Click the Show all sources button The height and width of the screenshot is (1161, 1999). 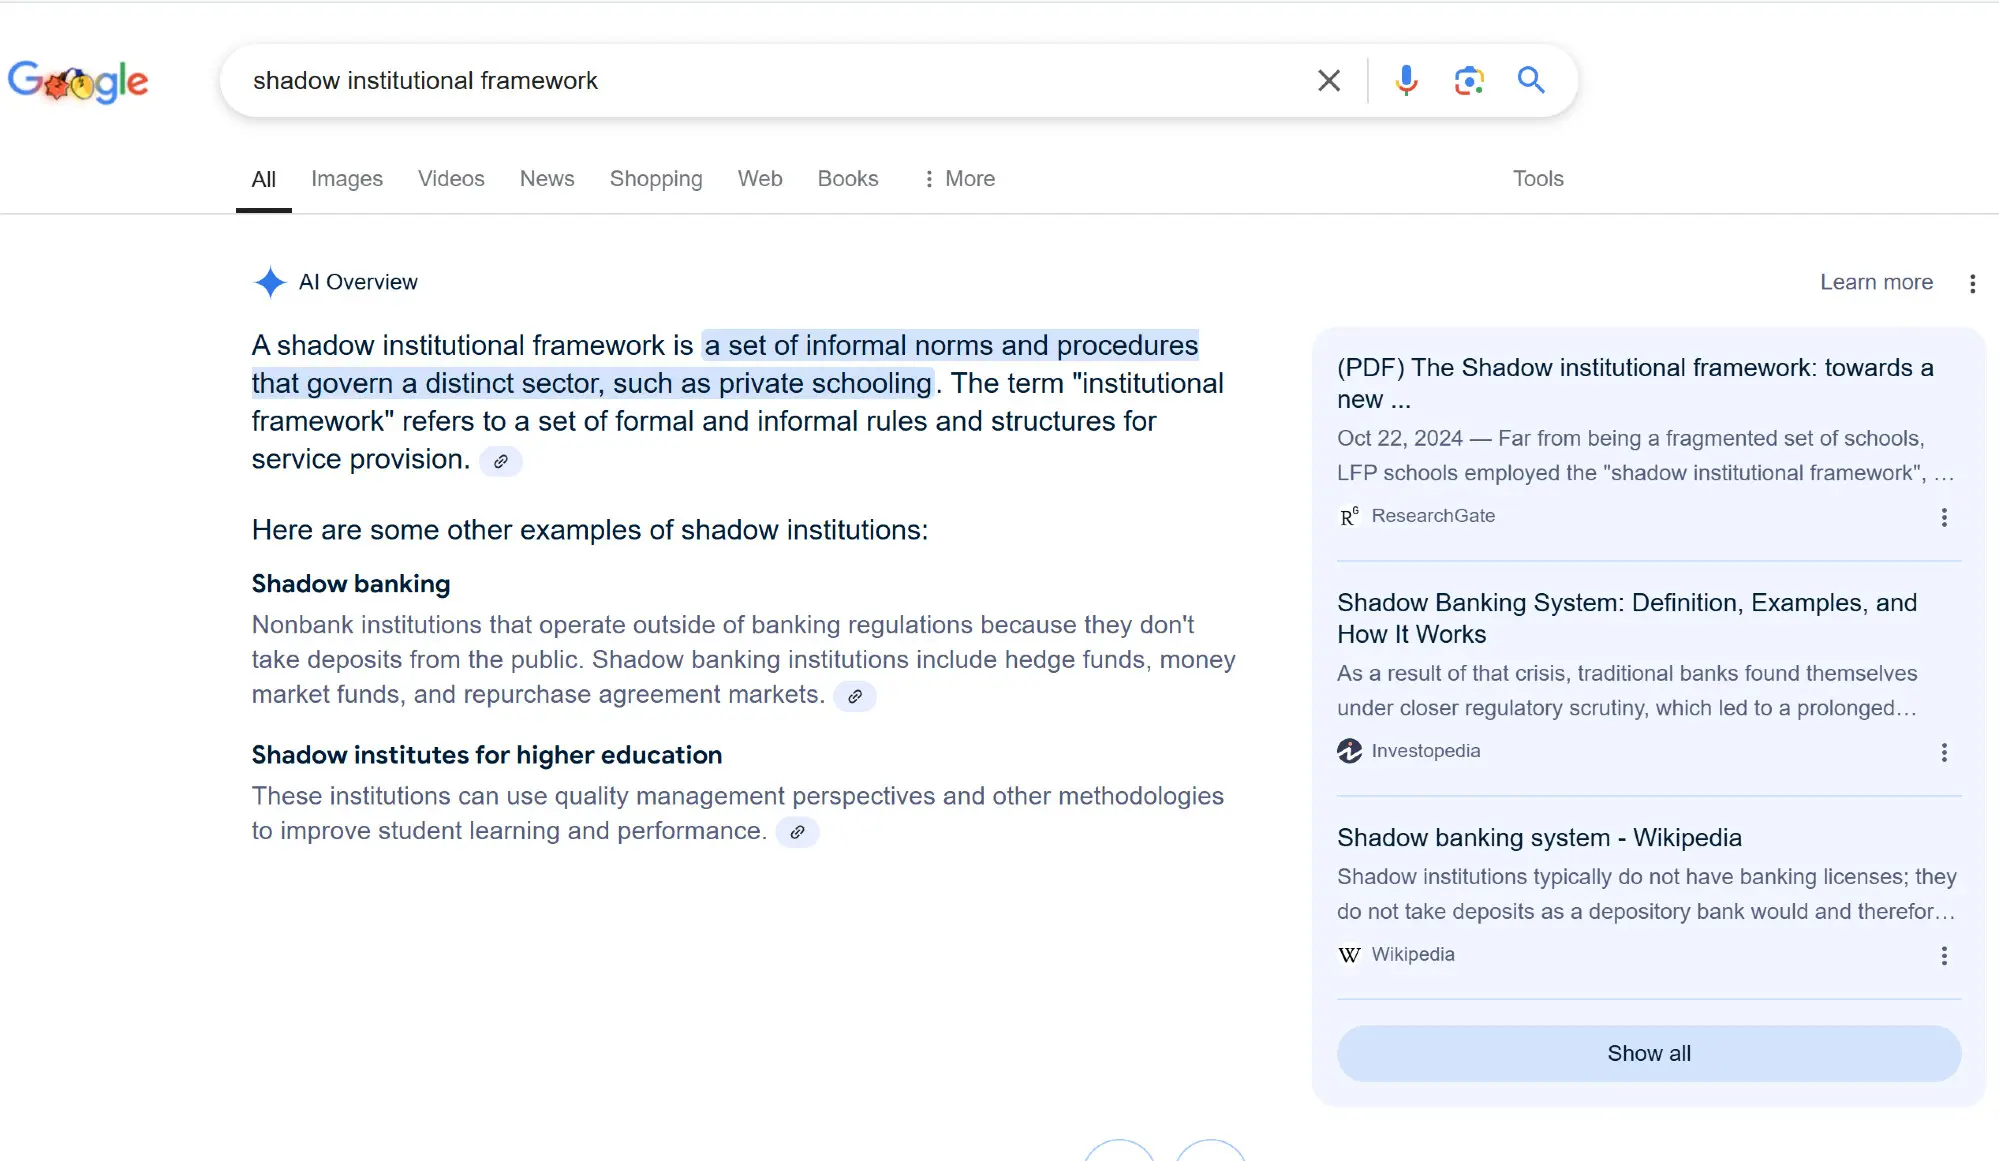1649,1053
